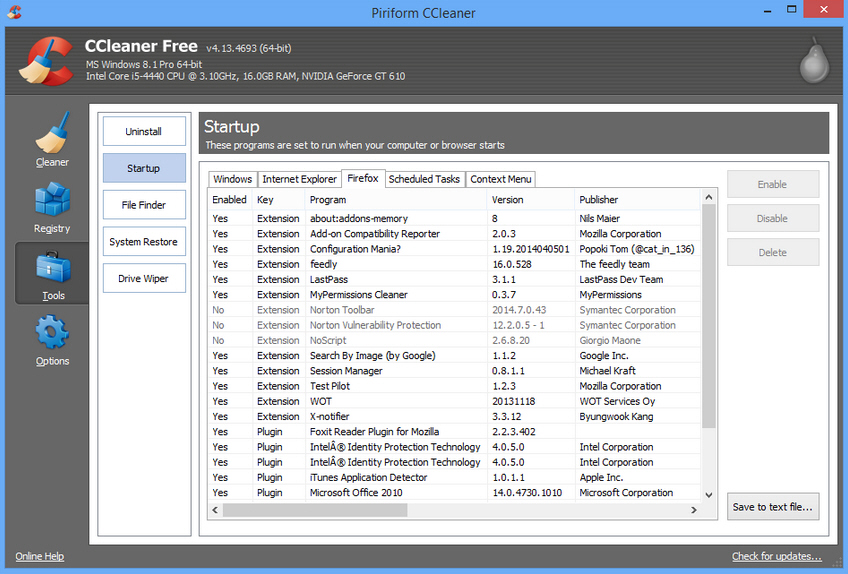Select iTunes Application Detector plugin
Viewport: 848px width, 574px height.
click(x=454, y=477)
